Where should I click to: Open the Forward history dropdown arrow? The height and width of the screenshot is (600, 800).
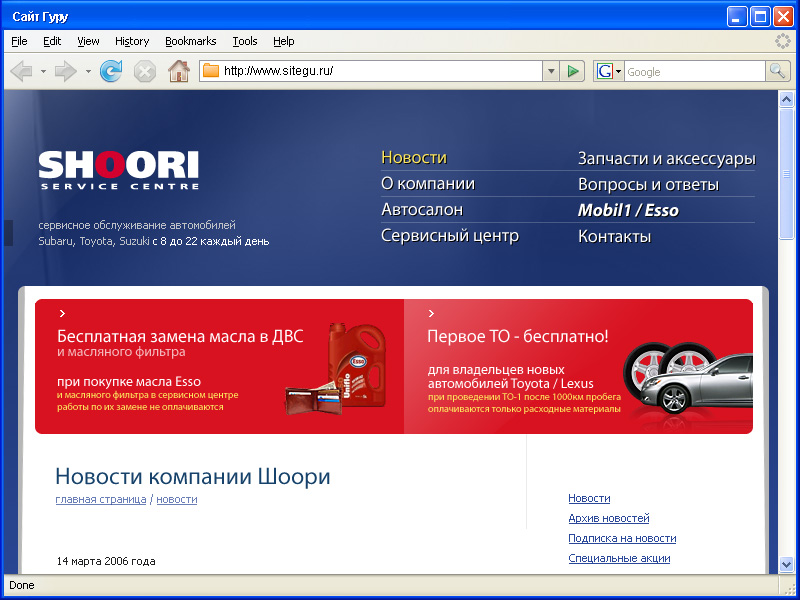[88, 71]
